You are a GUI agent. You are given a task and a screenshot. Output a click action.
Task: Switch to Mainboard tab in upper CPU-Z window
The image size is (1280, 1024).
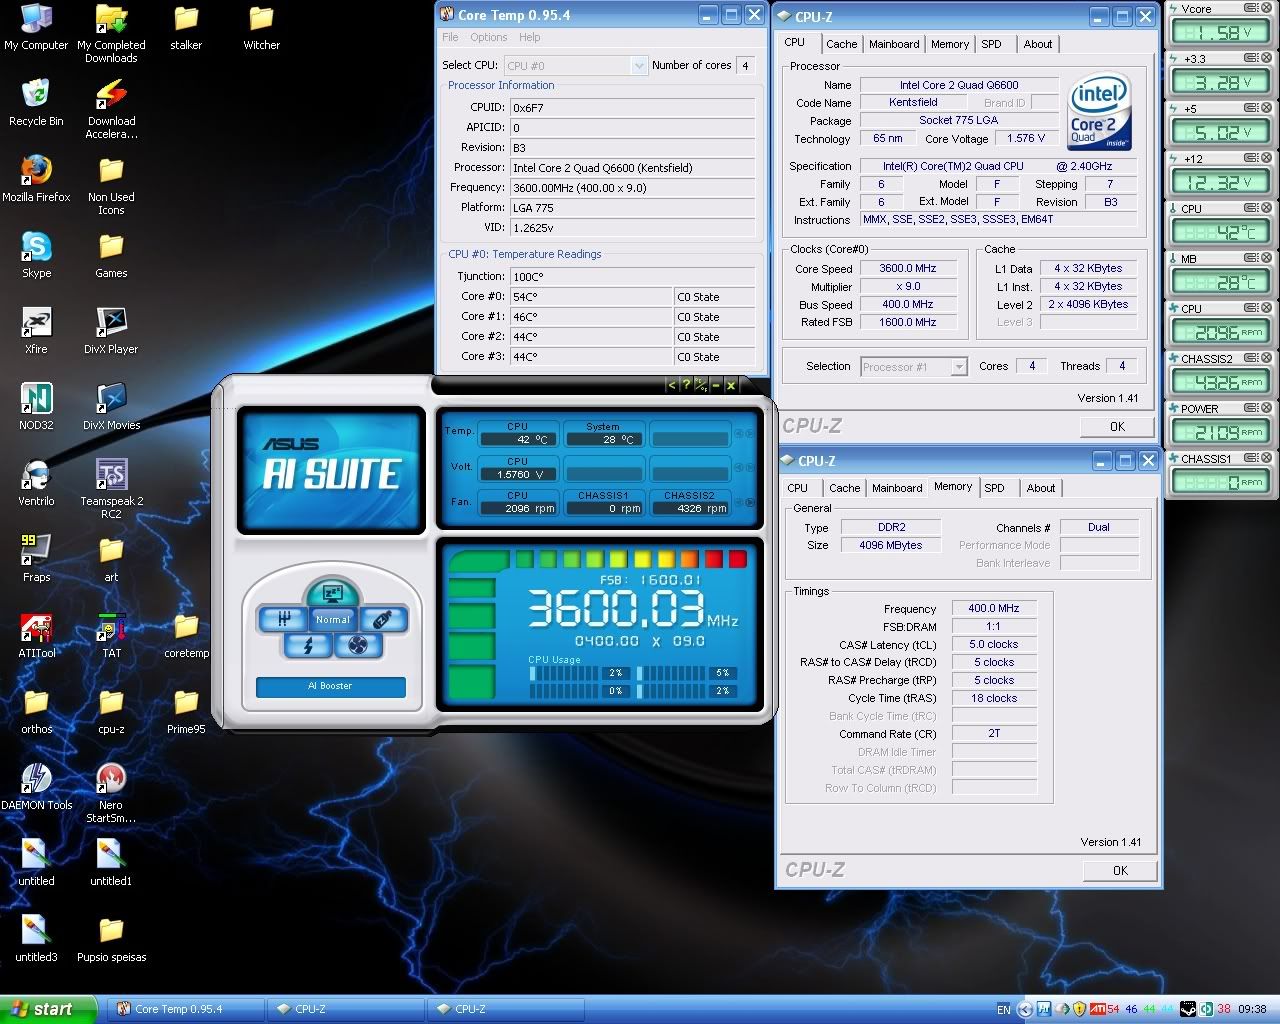point(894,44)
